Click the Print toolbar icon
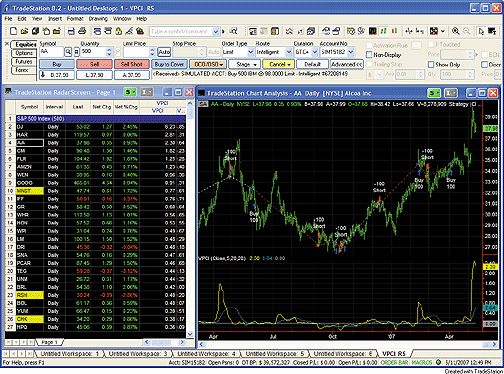 click(x=82, y=31)
